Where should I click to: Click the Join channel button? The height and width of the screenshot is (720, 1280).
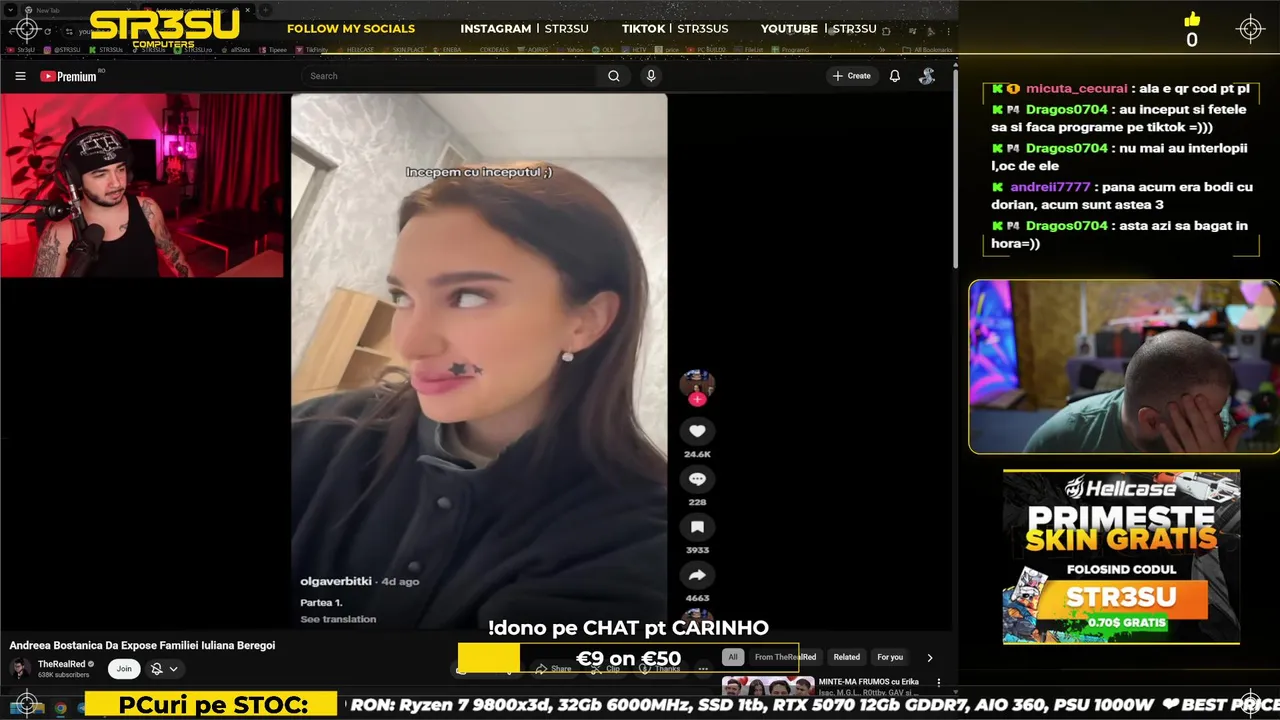[124, 669]
